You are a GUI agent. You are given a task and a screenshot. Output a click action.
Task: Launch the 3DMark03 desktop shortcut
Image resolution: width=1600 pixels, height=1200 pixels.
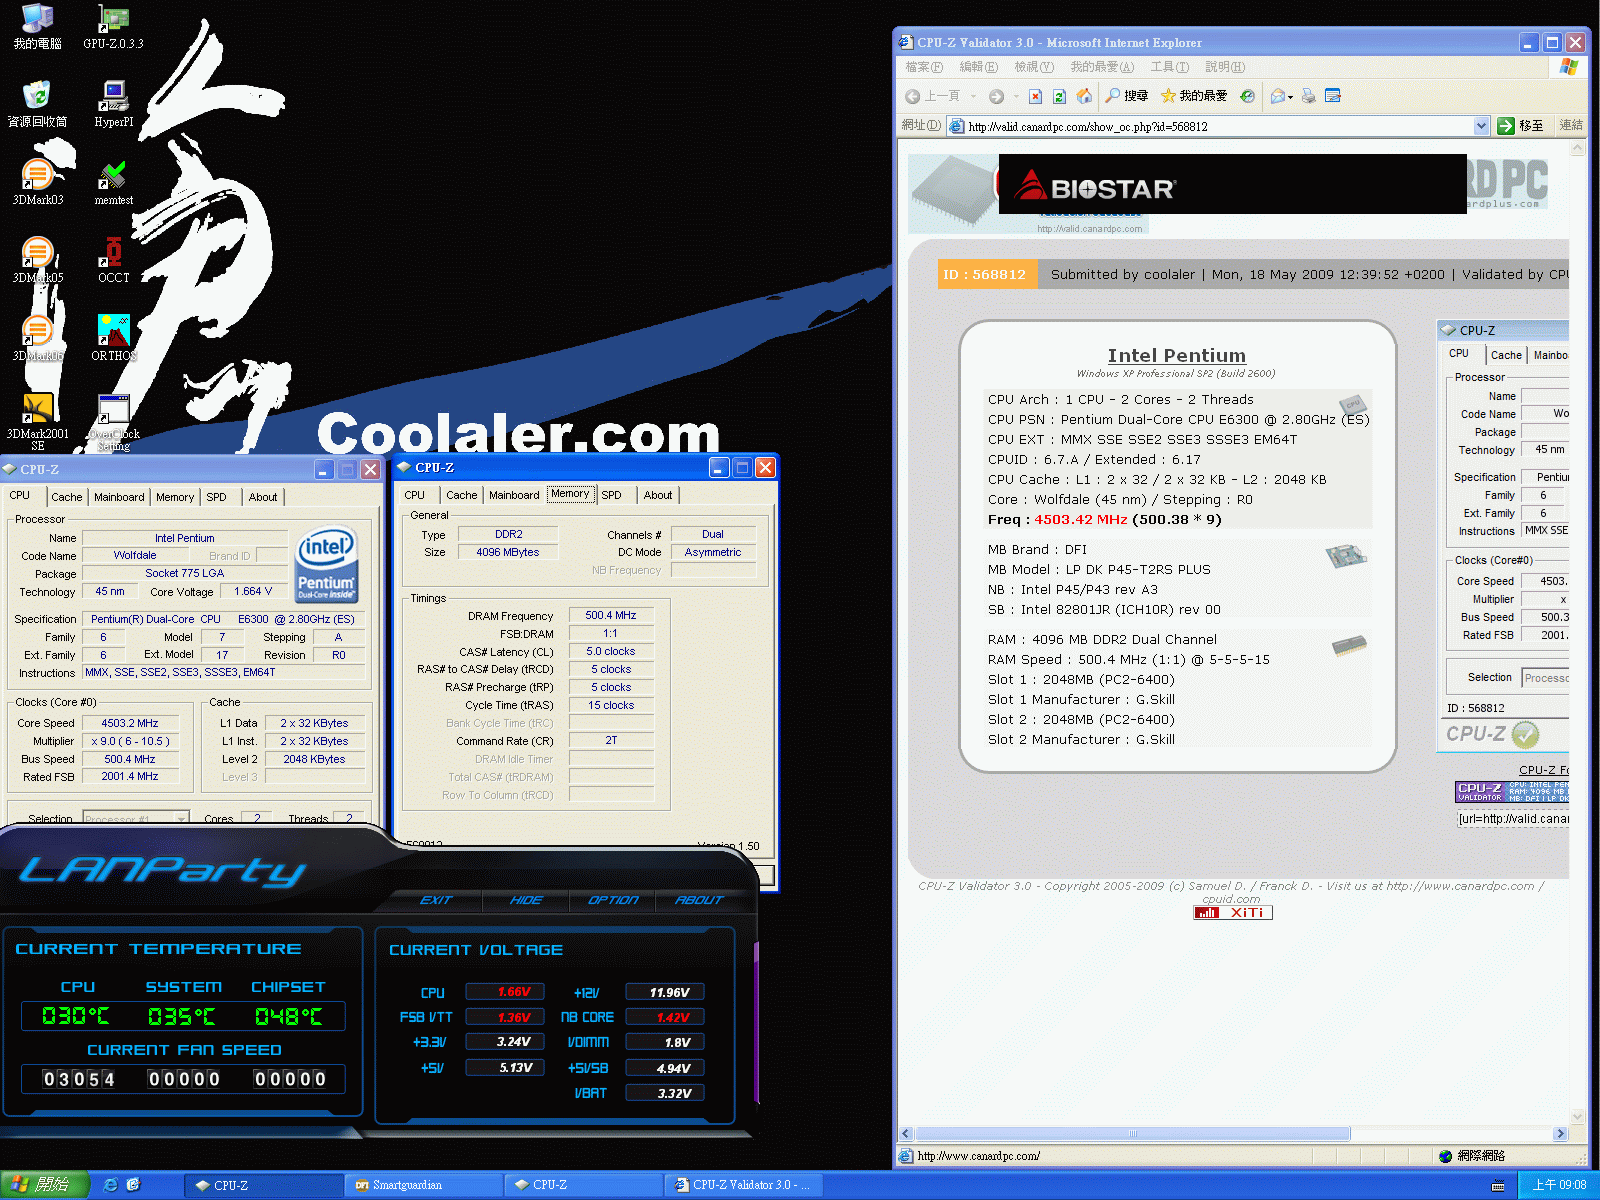tap(37, 183)
